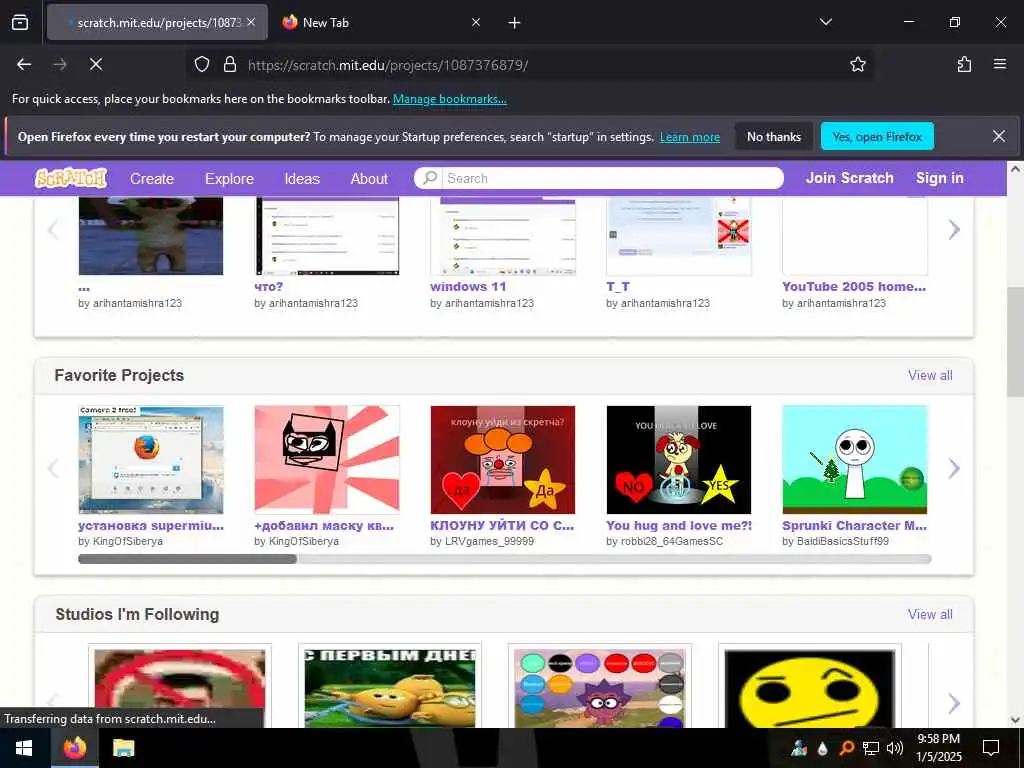Open the "You hug and love me?!" project title
1024x768 pixels.
pos(679,526)
